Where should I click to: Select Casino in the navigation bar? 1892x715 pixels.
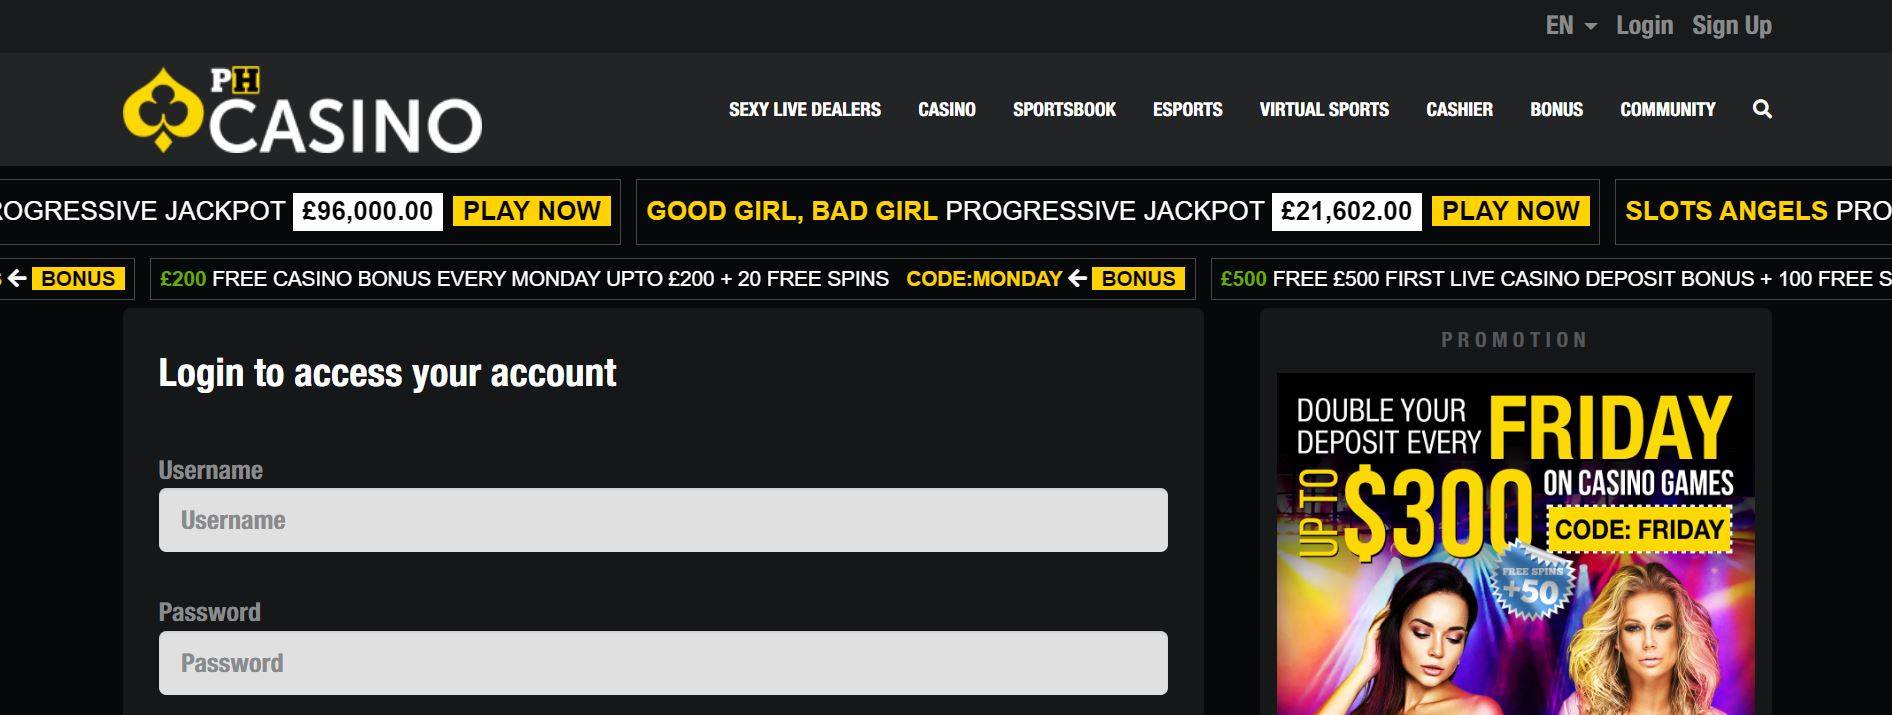coord(947,109)
